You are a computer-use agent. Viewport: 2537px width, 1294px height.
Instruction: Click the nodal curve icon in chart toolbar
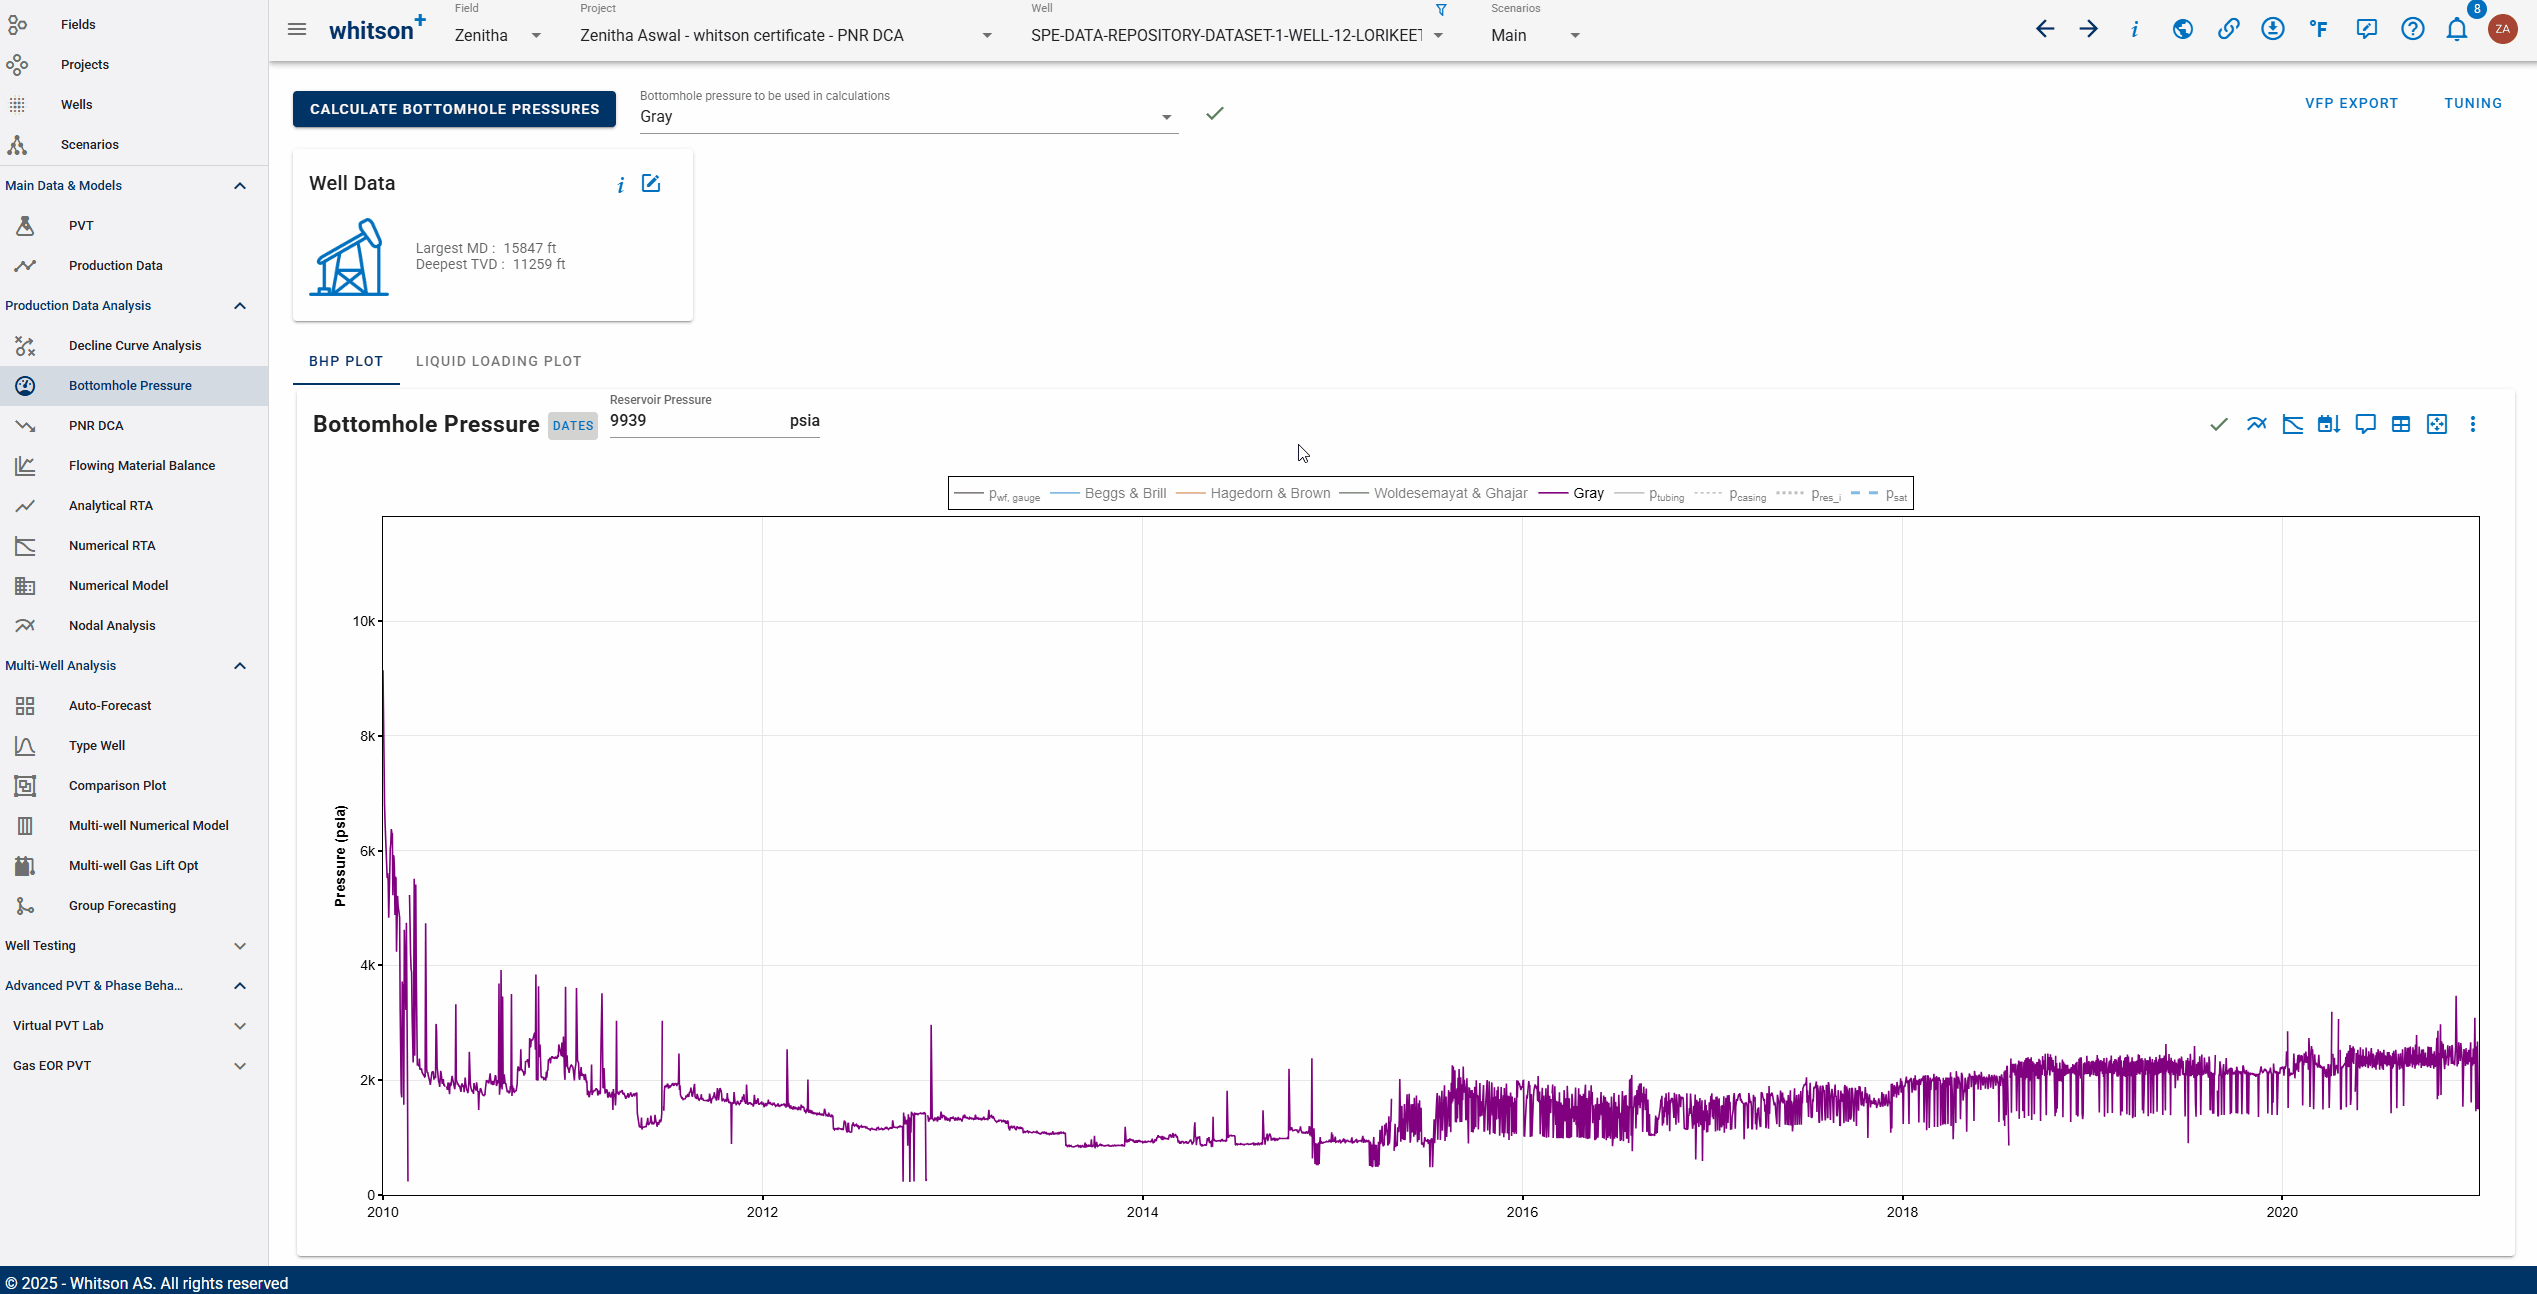(x=2256, y=424)
